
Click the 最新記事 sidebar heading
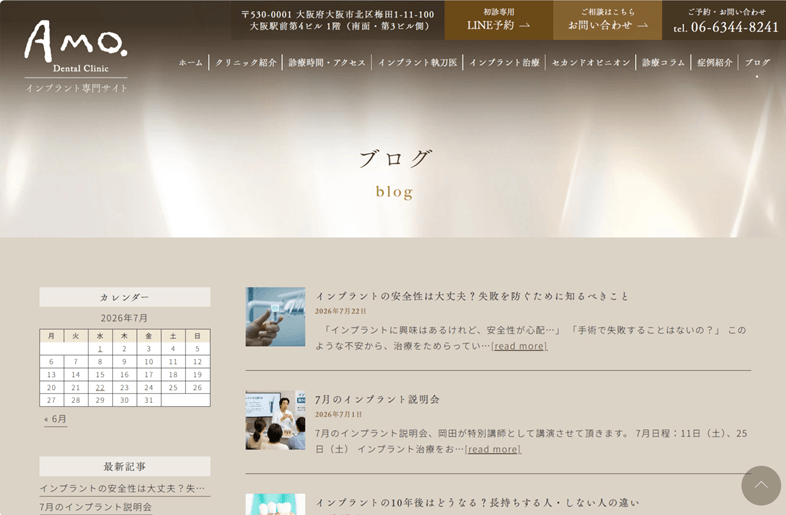125,467
